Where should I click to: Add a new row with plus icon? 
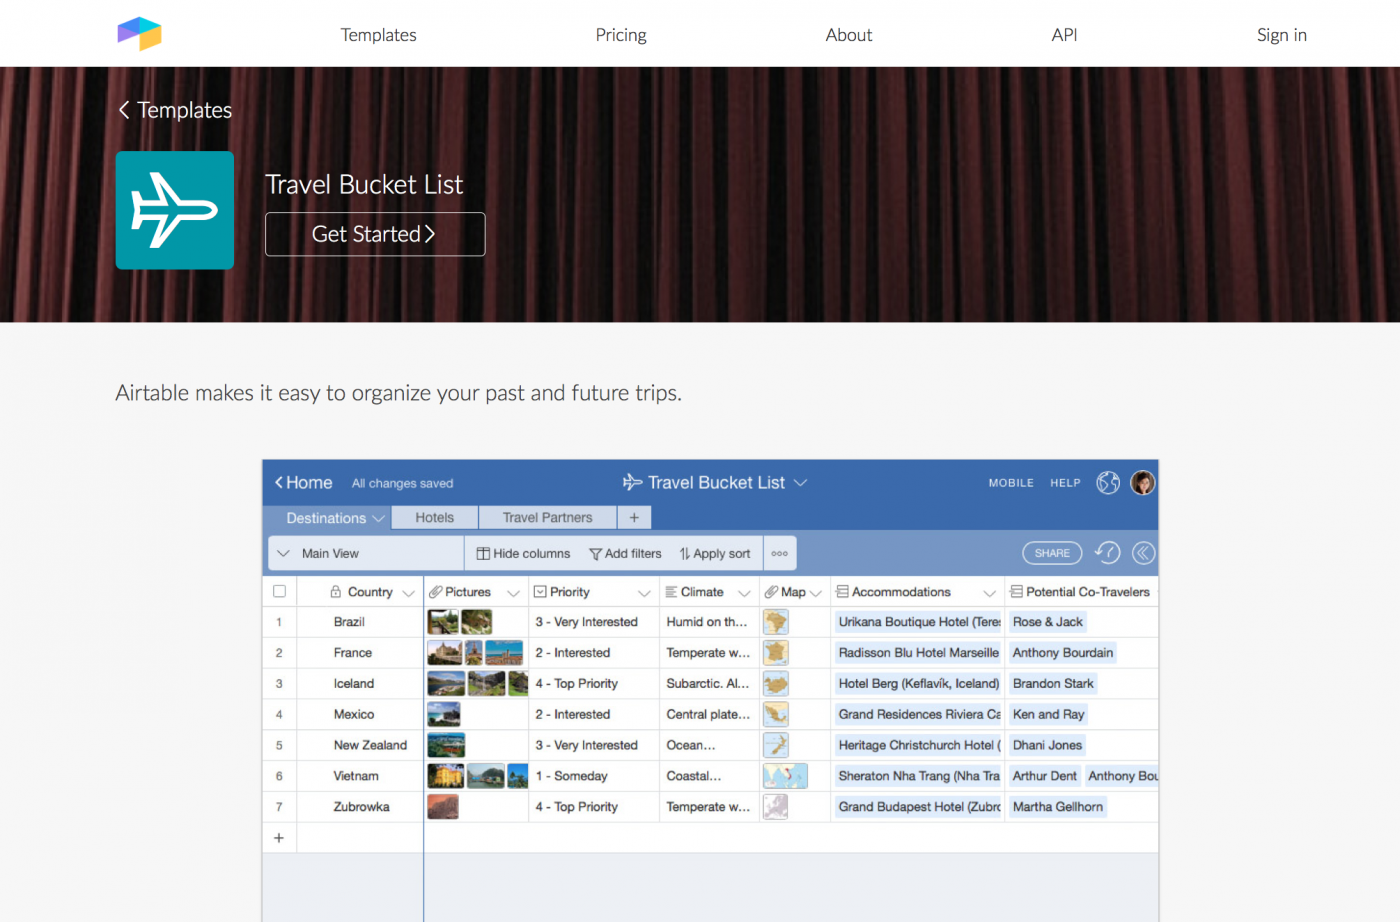(279, 838)
